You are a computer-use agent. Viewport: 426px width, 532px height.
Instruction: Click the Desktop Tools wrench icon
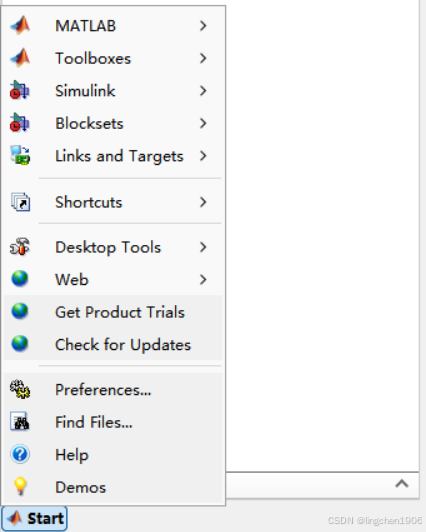[20, 247]
